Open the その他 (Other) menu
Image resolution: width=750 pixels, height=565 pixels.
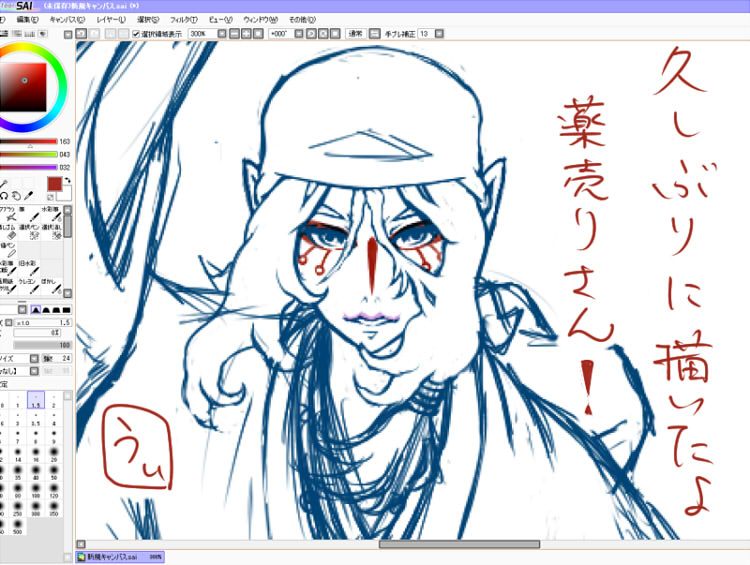click(x=302, y=20)
